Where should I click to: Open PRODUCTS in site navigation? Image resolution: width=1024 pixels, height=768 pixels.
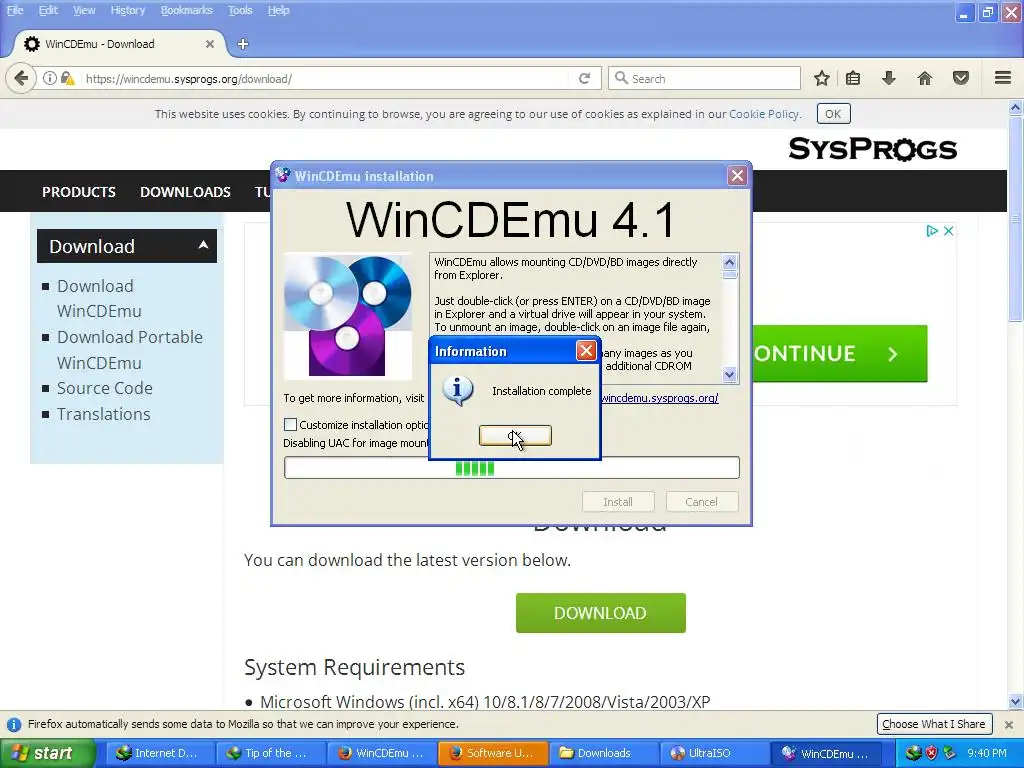coord(79,192)
